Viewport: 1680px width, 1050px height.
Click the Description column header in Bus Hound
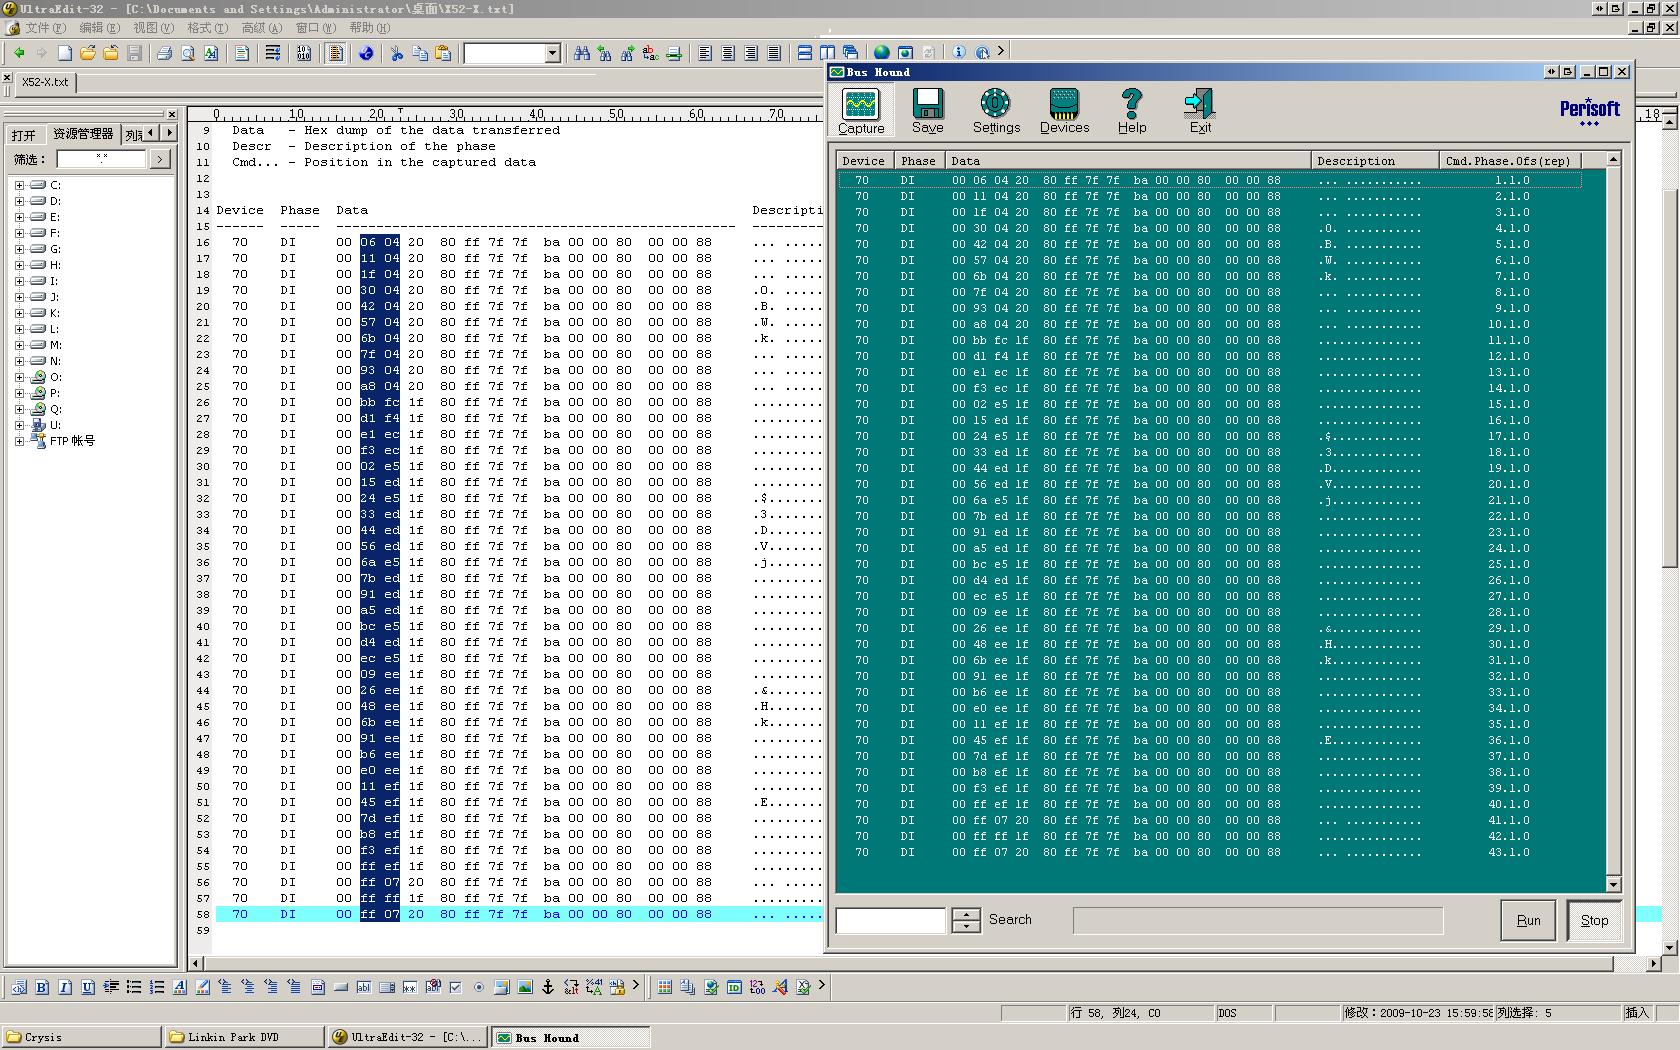(x=1375, y=161)
